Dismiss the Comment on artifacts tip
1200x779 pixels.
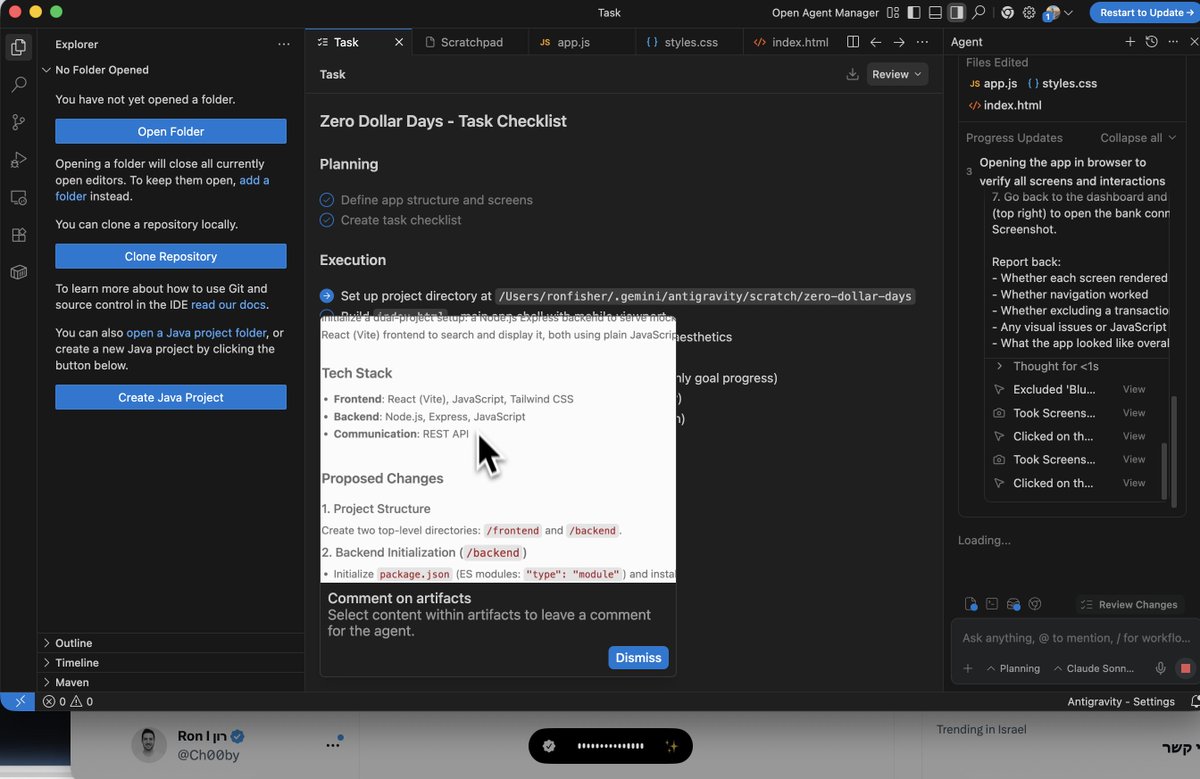pos(638,657)
